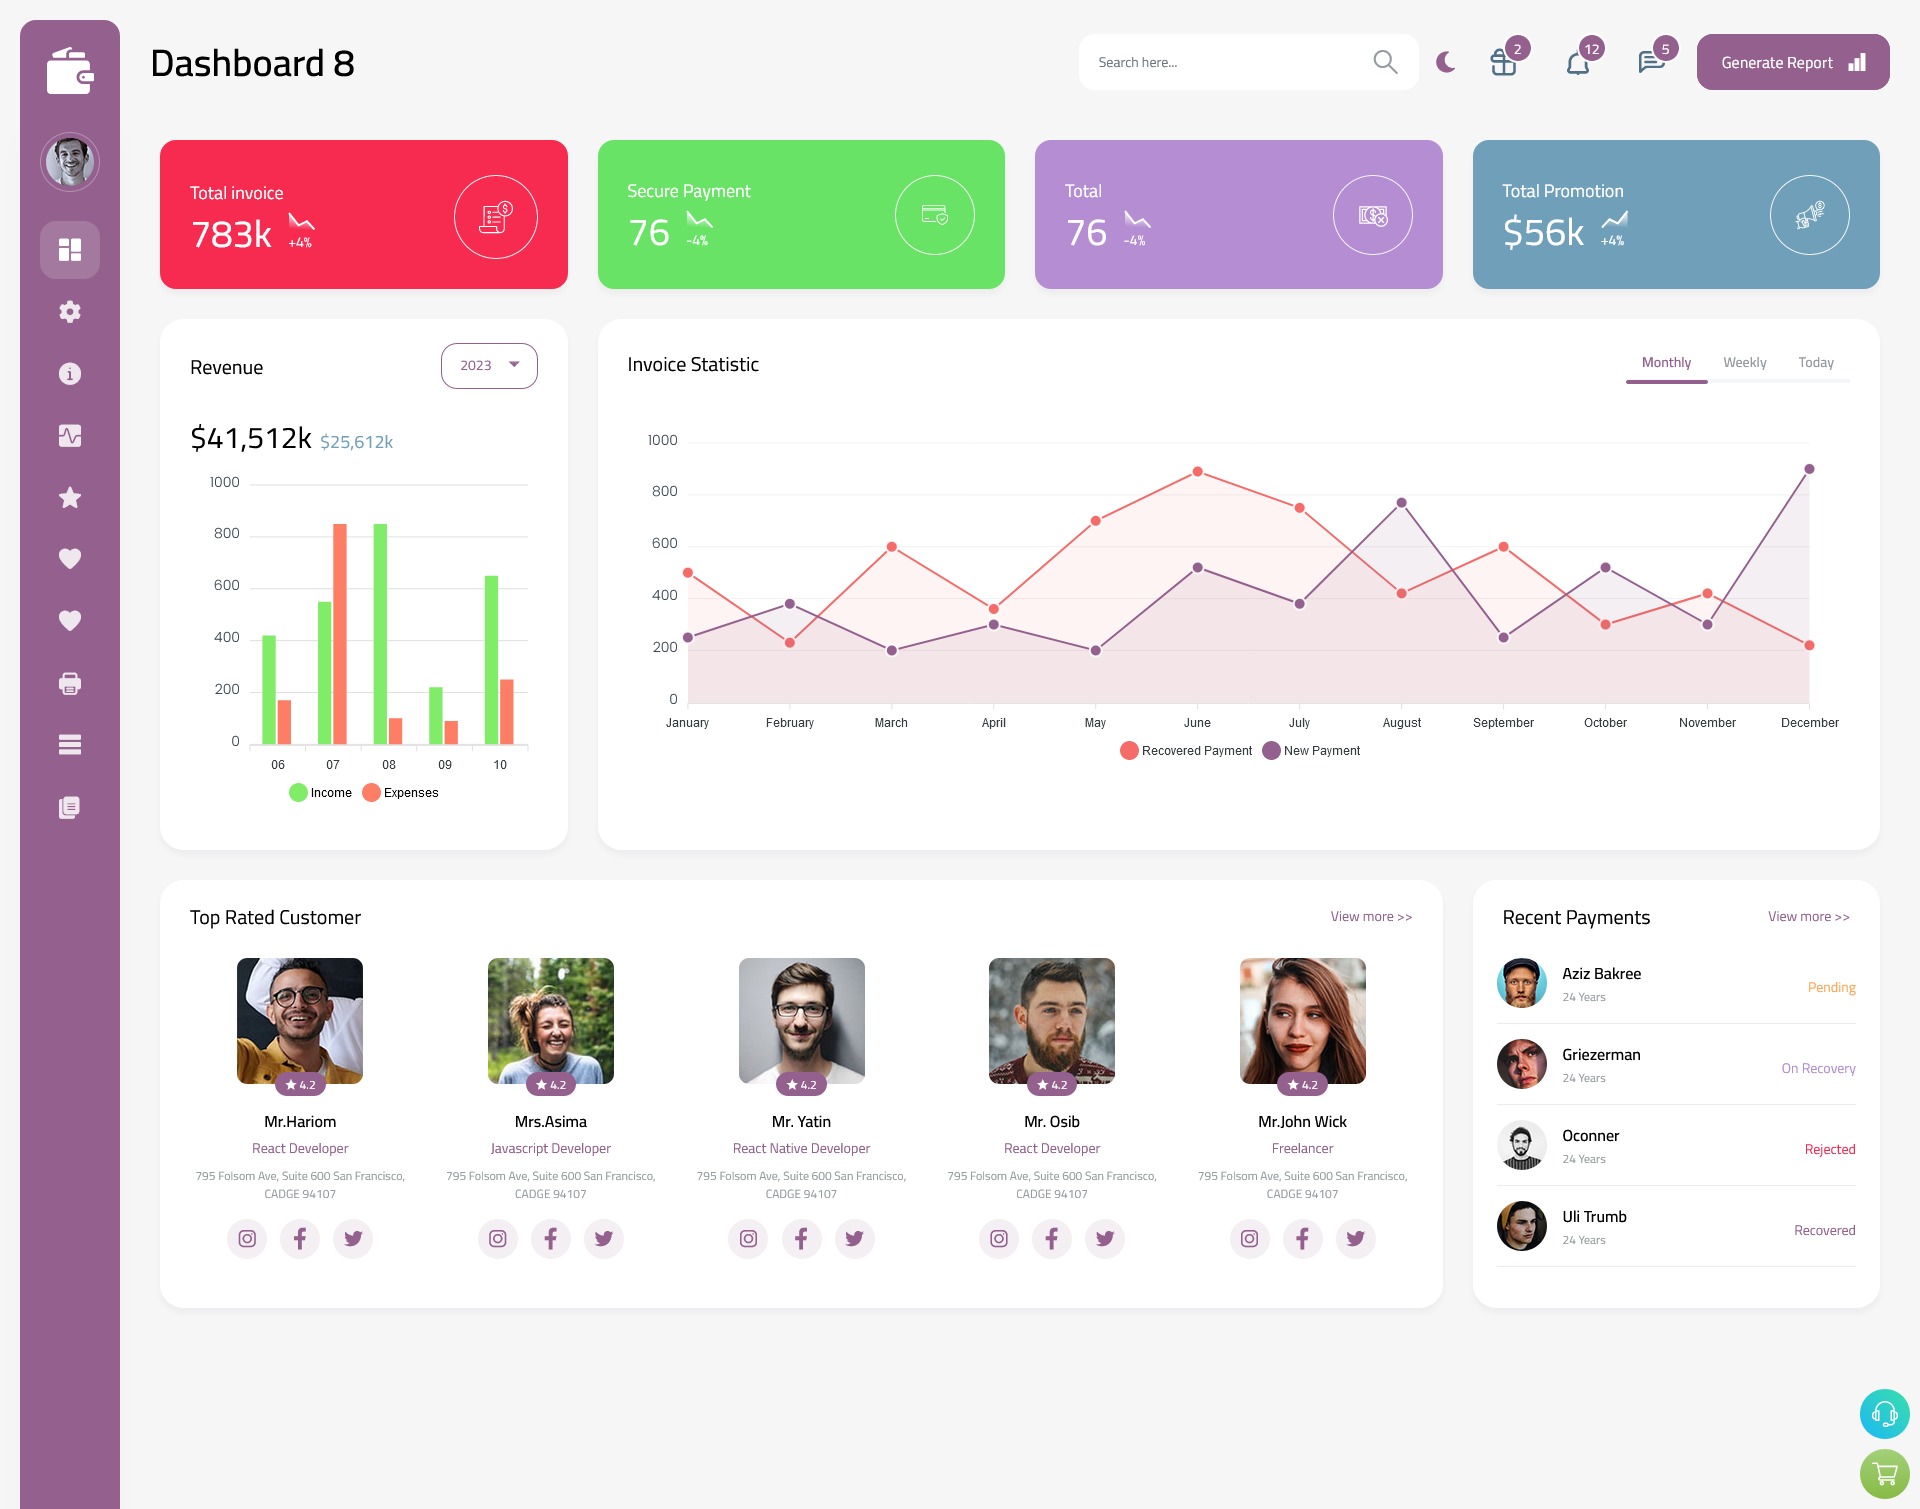The height and width of the screenshot is (1509, 1920).
Task: Click the heart favorites icon sidebar
Action: (x=69, y=558)
